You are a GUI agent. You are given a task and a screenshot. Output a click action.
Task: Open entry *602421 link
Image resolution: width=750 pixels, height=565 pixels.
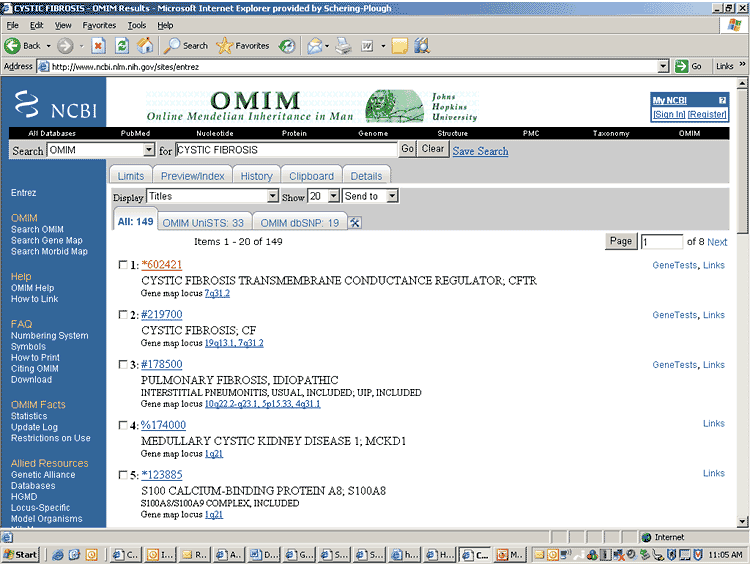162,265
